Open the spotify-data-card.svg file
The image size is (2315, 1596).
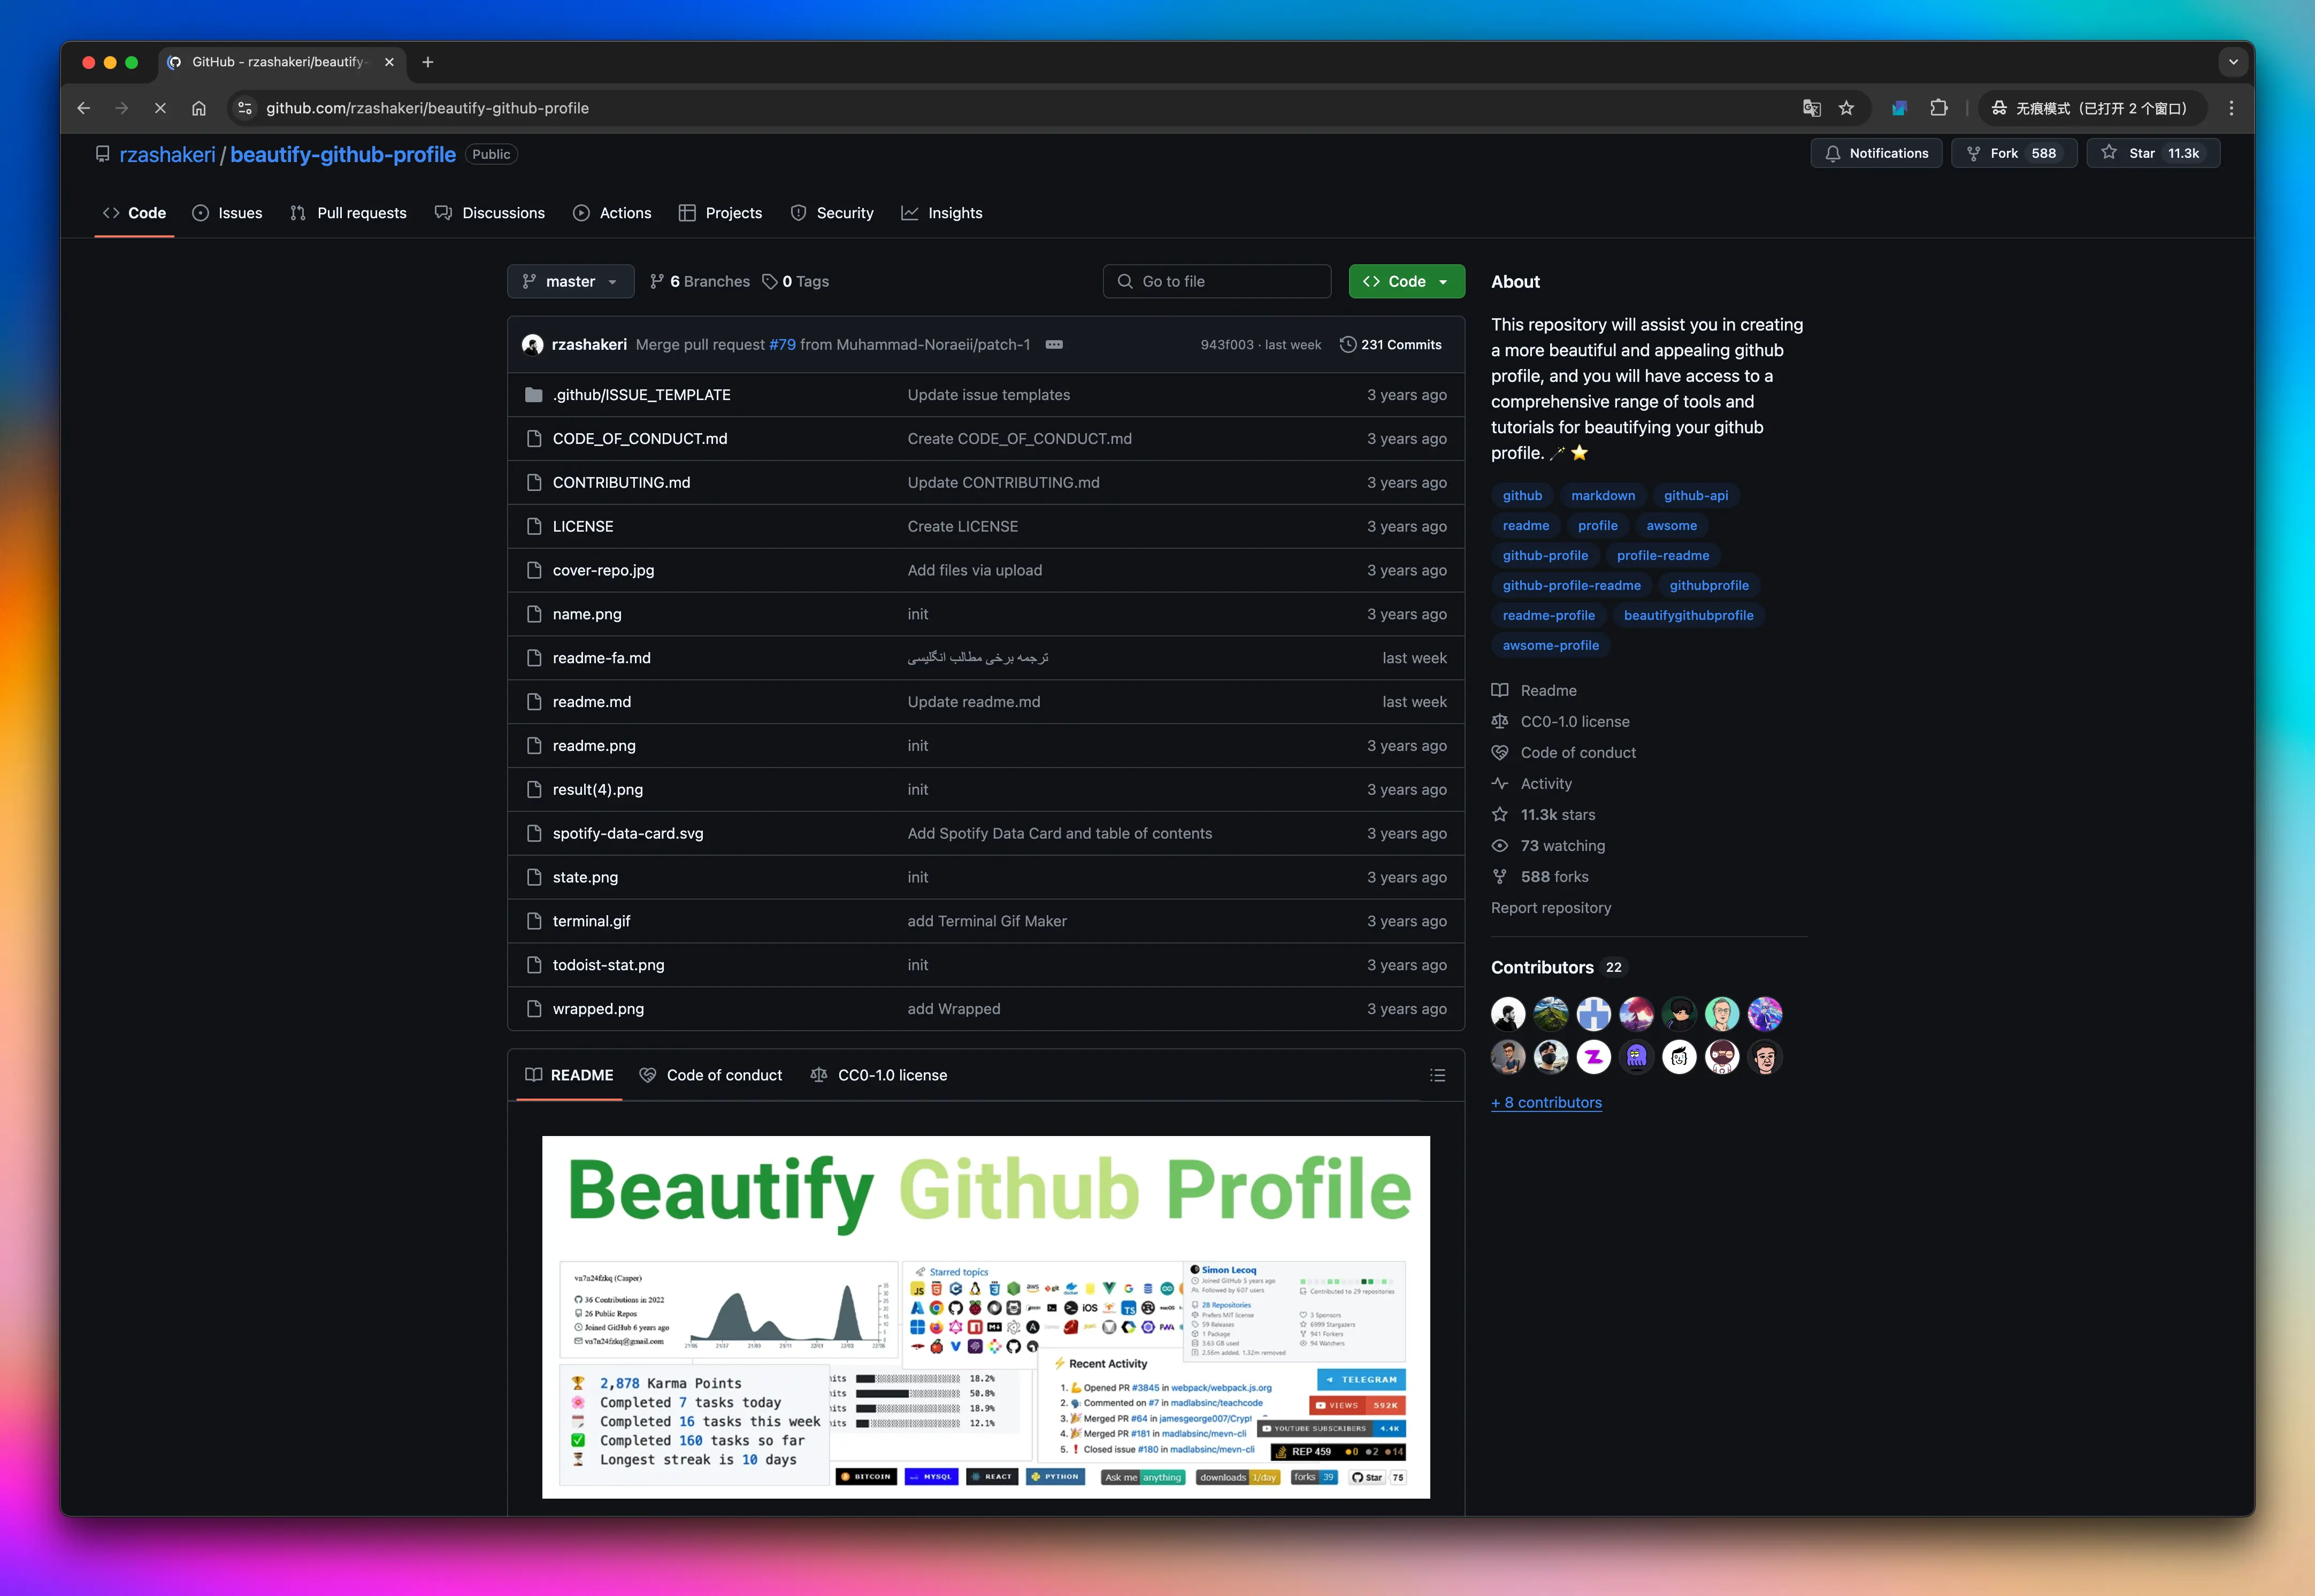pos(627,833)
